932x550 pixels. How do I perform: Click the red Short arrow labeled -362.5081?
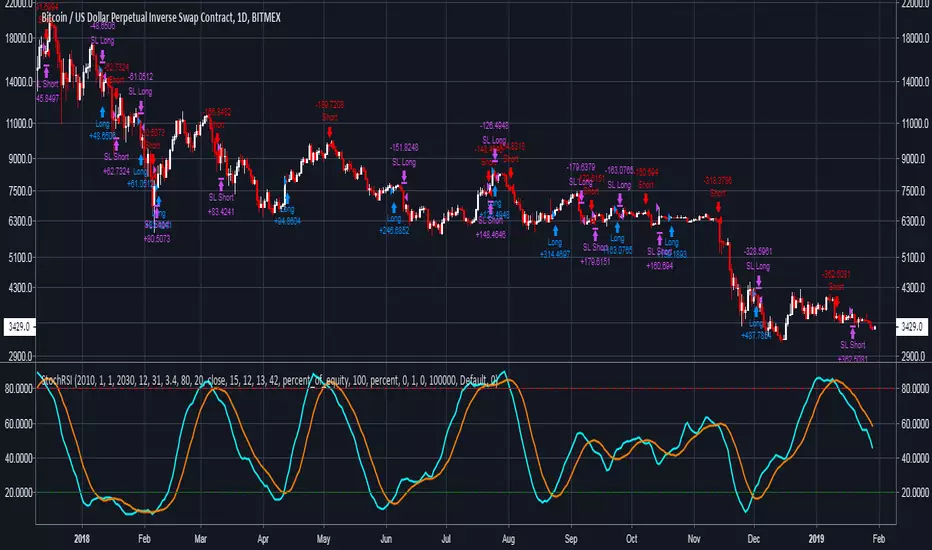835,299
